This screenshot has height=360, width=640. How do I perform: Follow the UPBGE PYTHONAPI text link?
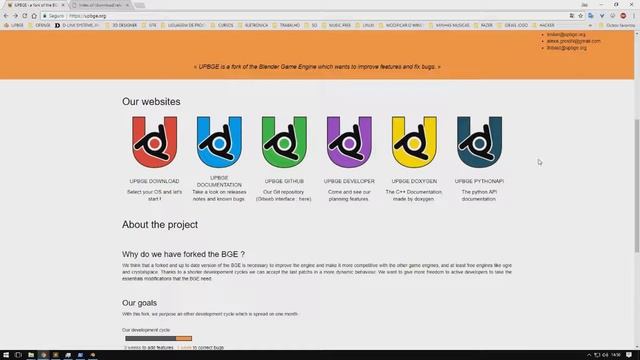click(x=479, y=181)
